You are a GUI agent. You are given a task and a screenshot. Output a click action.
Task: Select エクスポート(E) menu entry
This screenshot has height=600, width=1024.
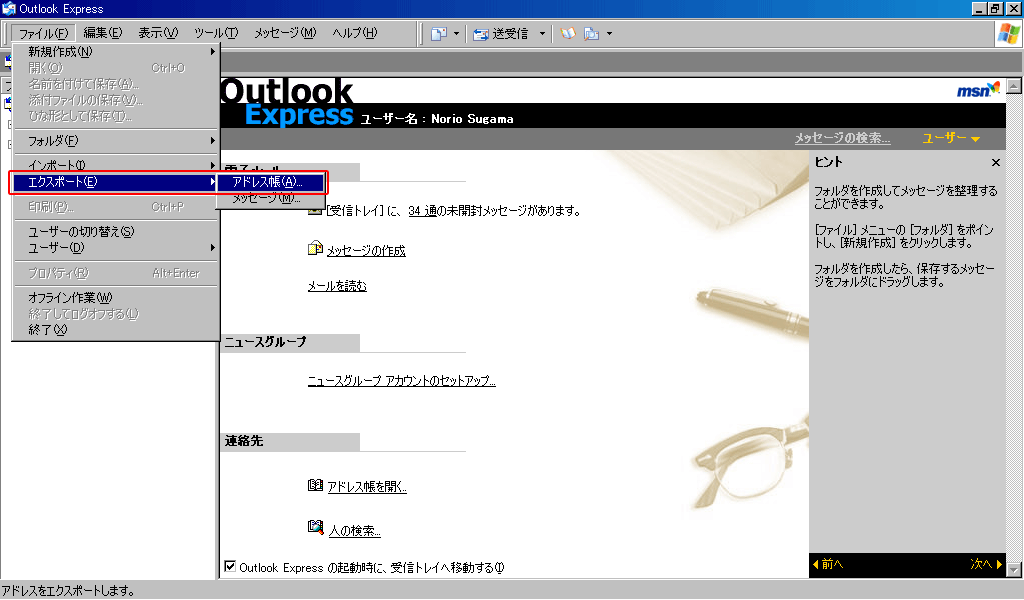click(116, 182)
